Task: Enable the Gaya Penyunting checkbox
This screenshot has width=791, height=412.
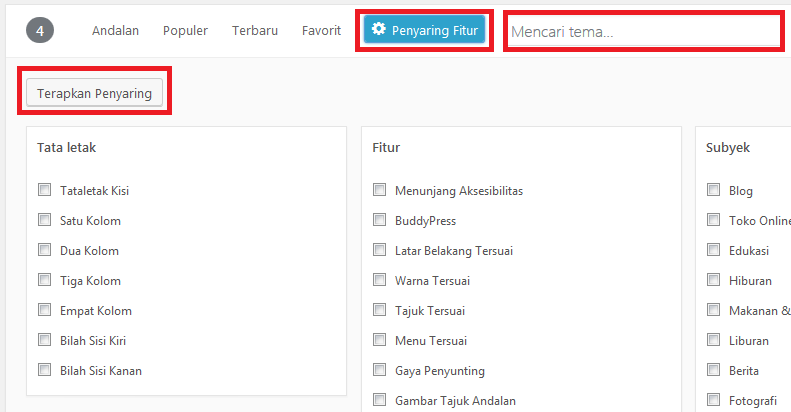Action: (x=379, y=370)
